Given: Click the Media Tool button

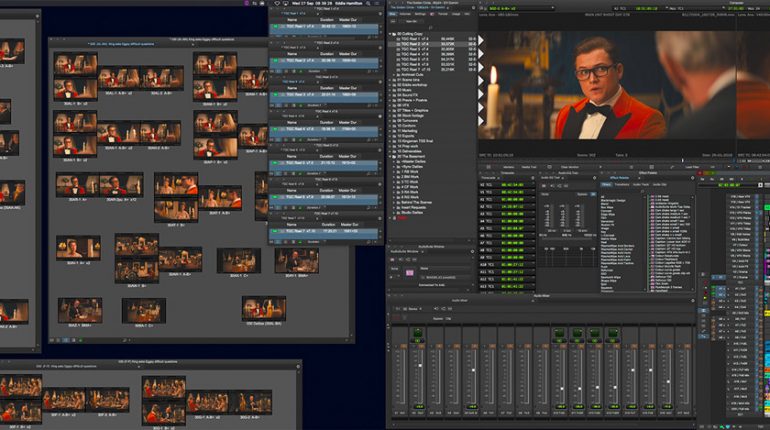Looking at the screenshot, I should click(x=529, y=167).
